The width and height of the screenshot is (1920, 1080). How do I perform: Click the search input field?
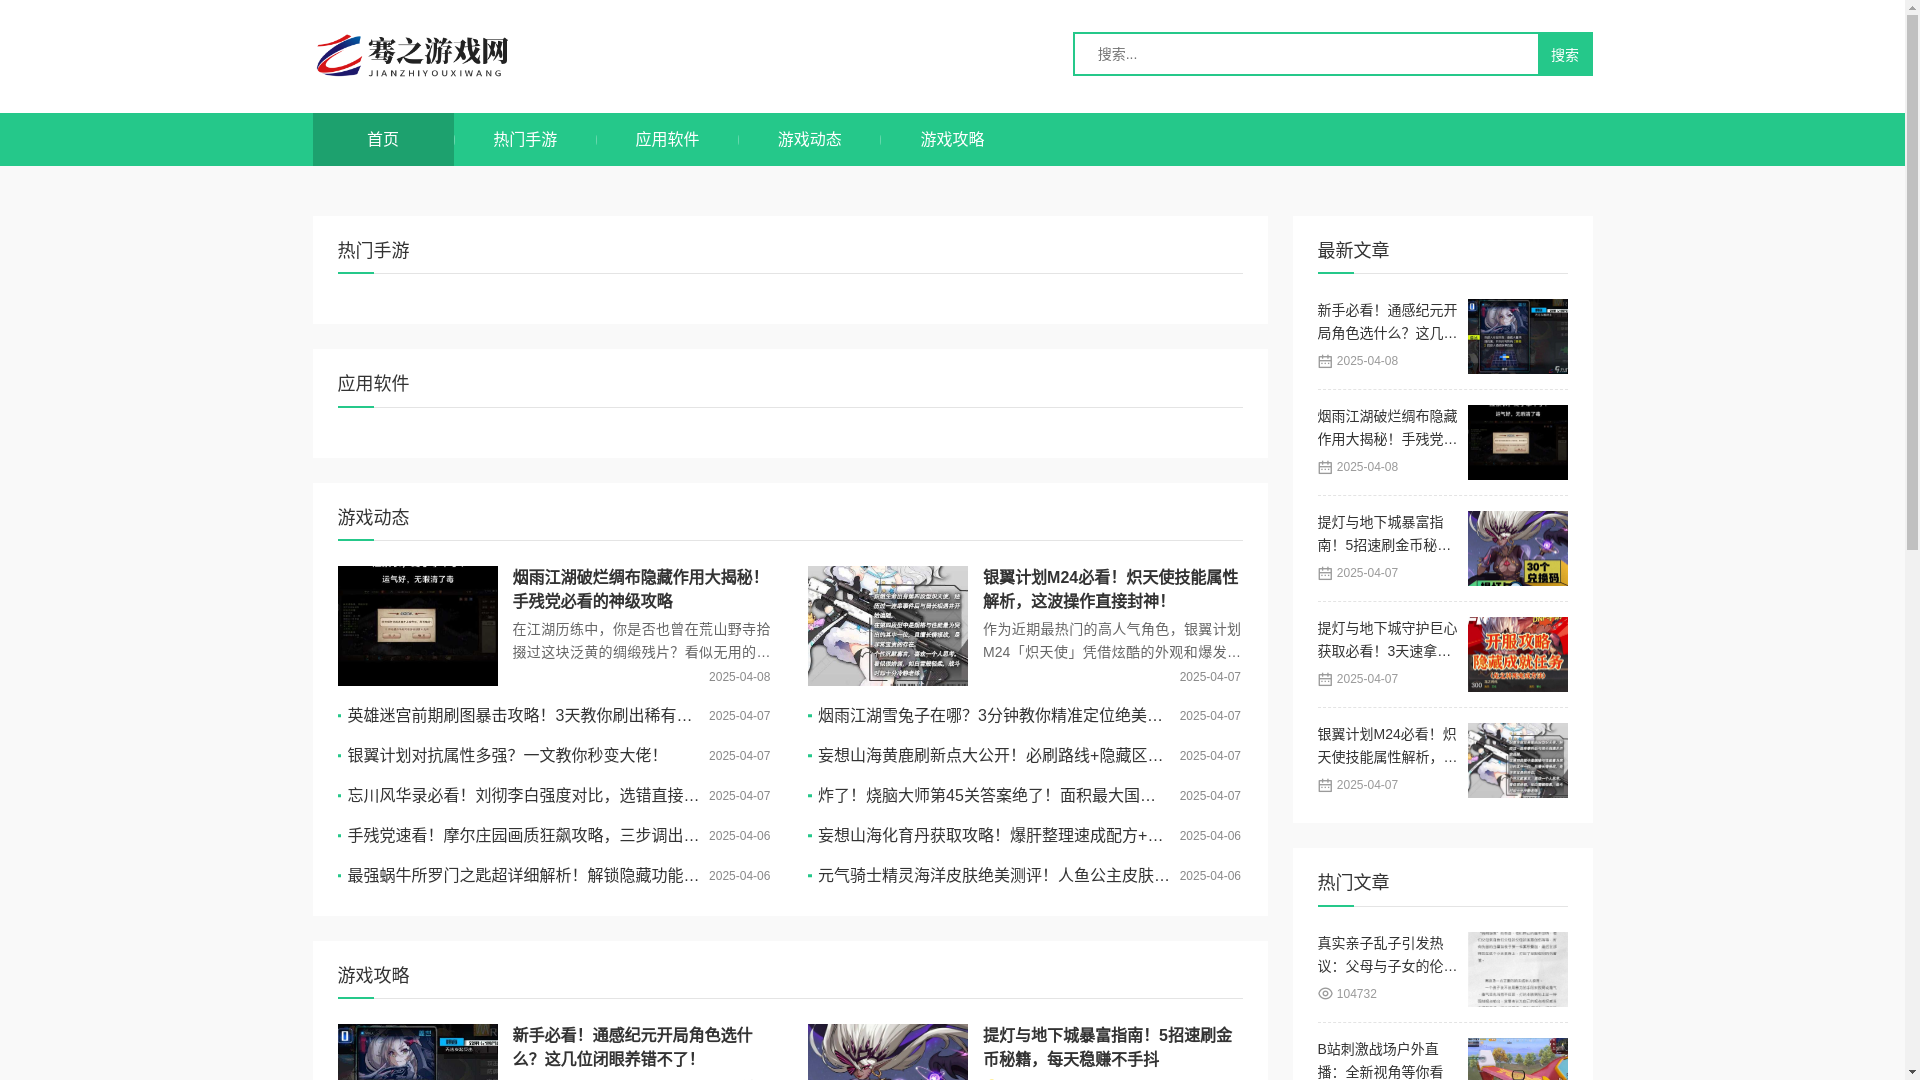pyautogui.click(x=1306, y=54)
